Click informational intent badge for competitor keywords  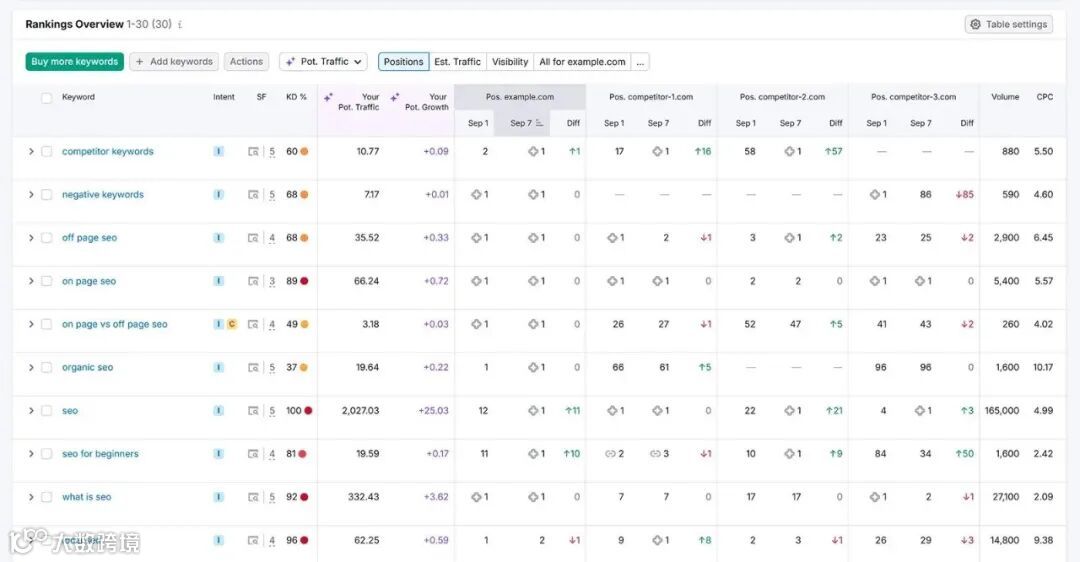[218, 152]
